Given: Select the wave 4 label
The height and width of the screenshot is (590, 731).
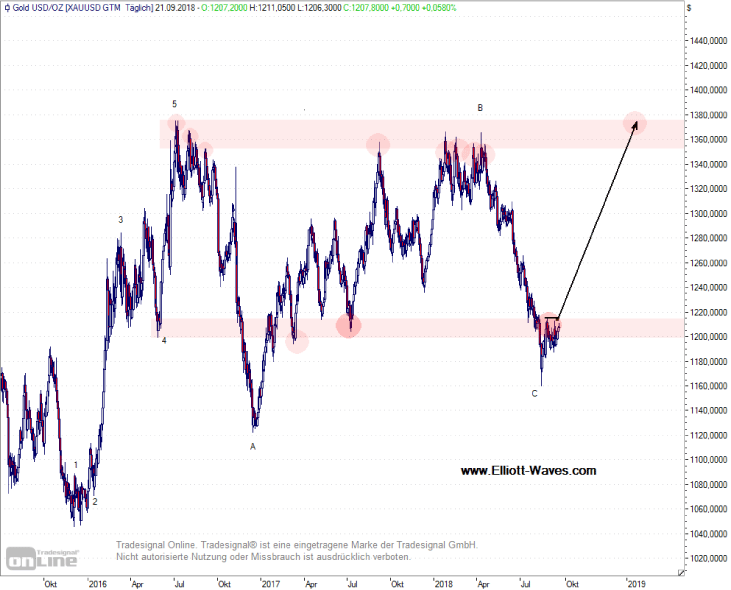Looking at the screenshot, I should point(164,340).
